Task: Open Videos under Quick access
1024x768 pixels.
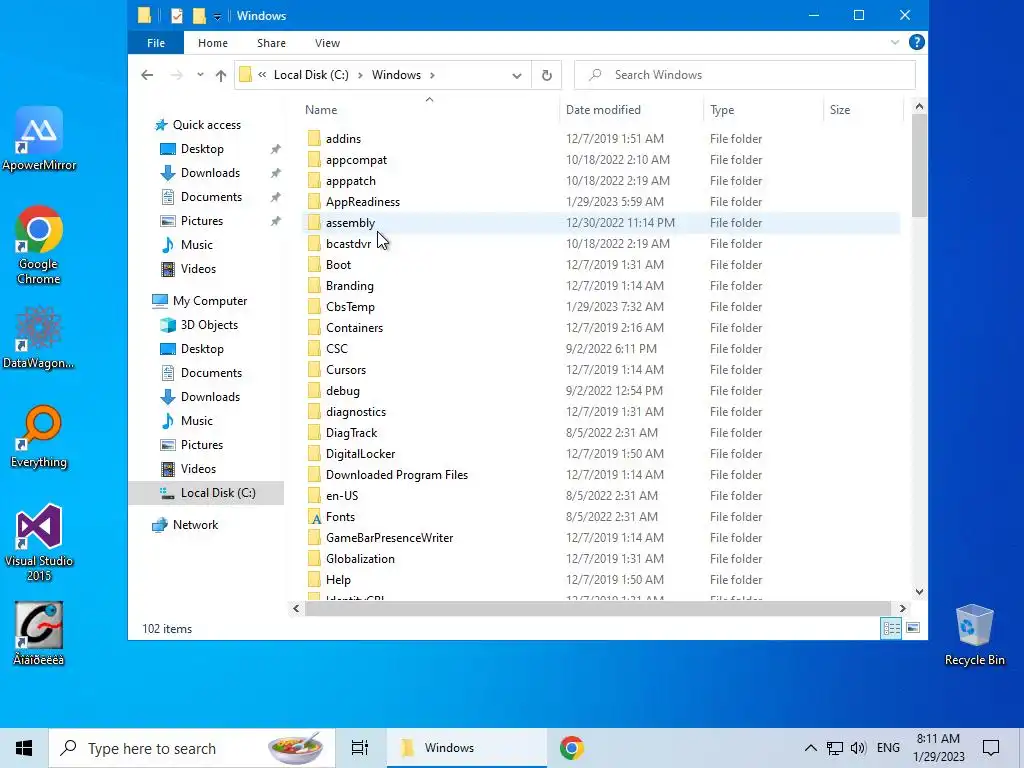Action: 198,269
